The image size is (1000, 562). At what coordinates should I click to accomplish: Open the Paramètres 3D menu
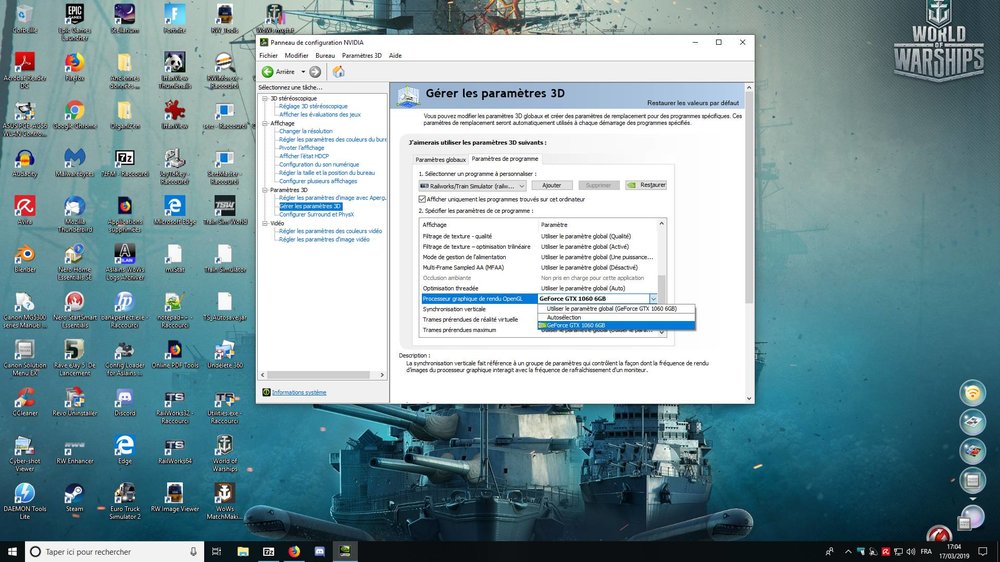pyautogui.click(x=362, y=55)
